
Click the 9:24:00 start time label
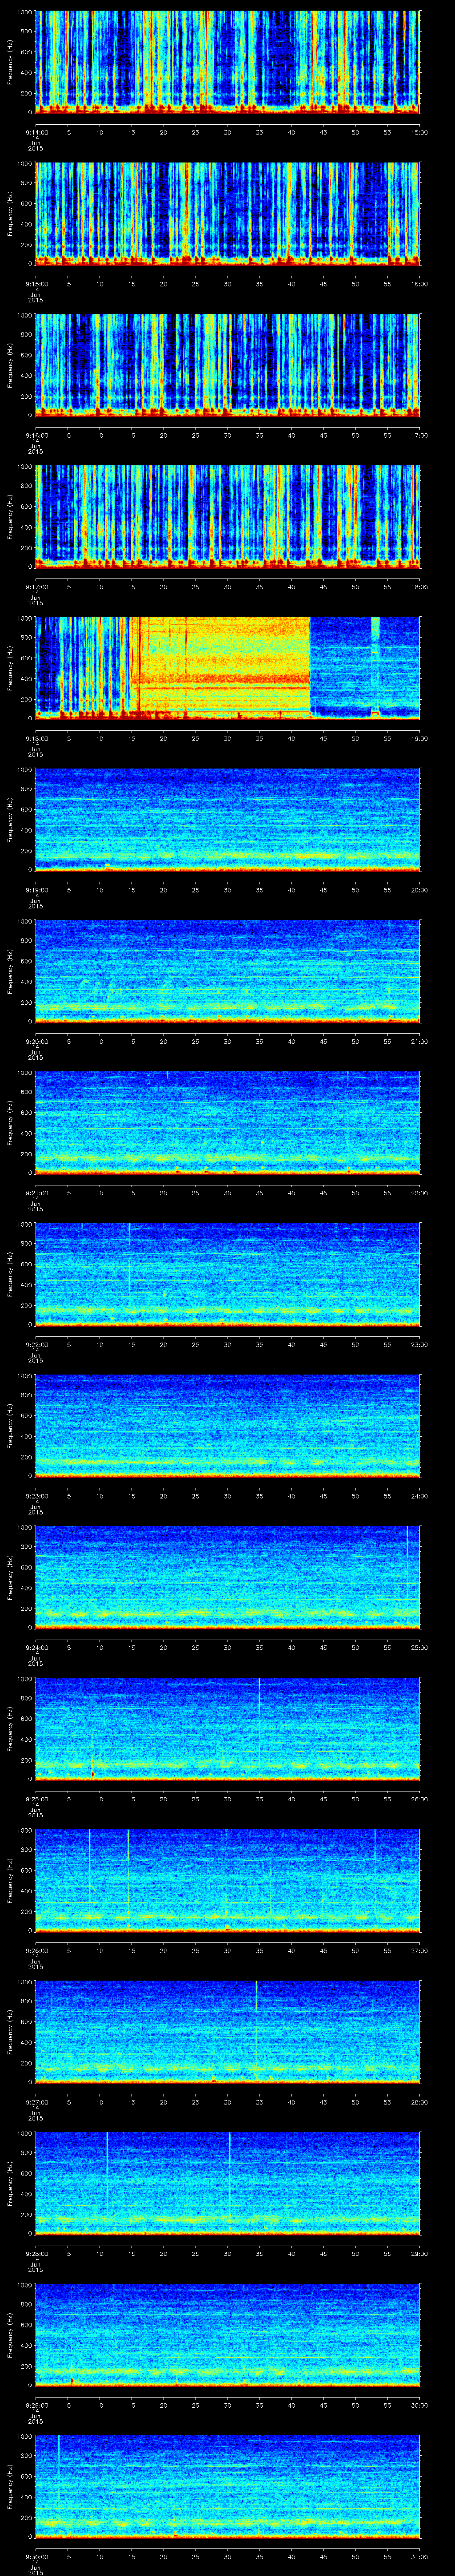[36, 1647]
